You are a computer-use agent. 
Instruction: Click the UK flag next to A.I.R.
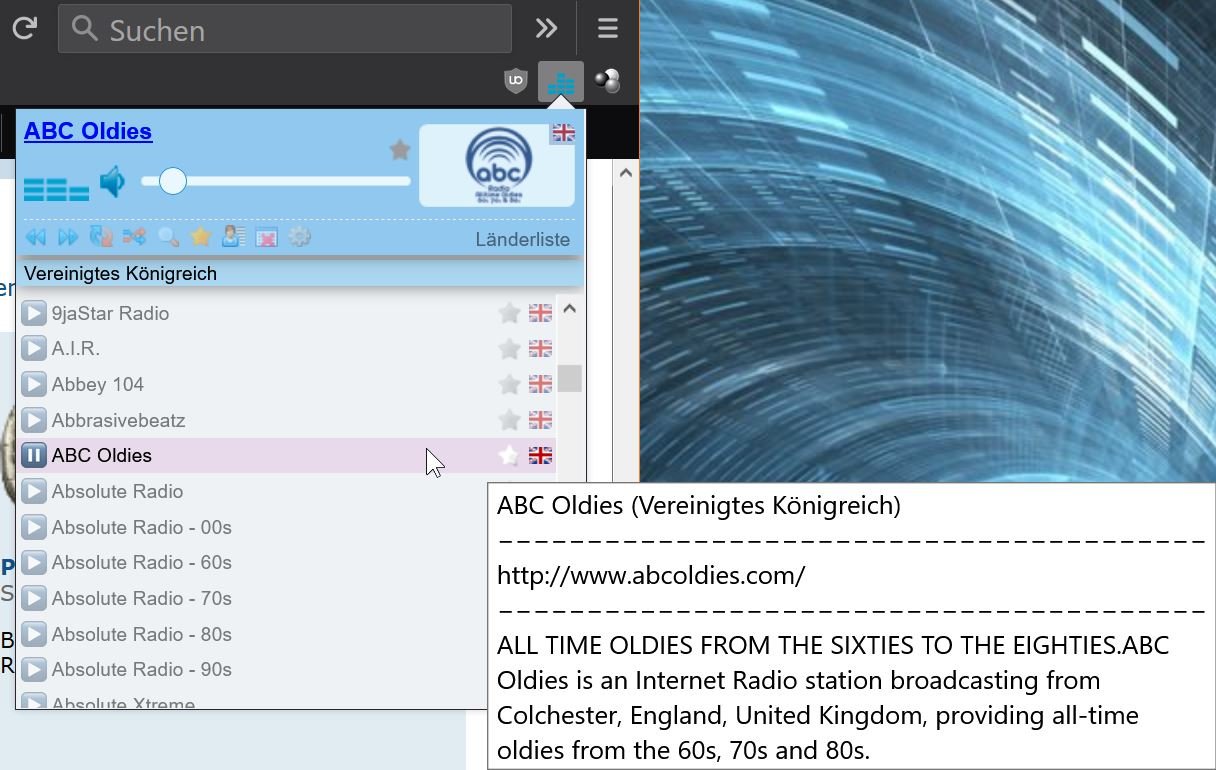pyautogui.click(x=540, y=348)
